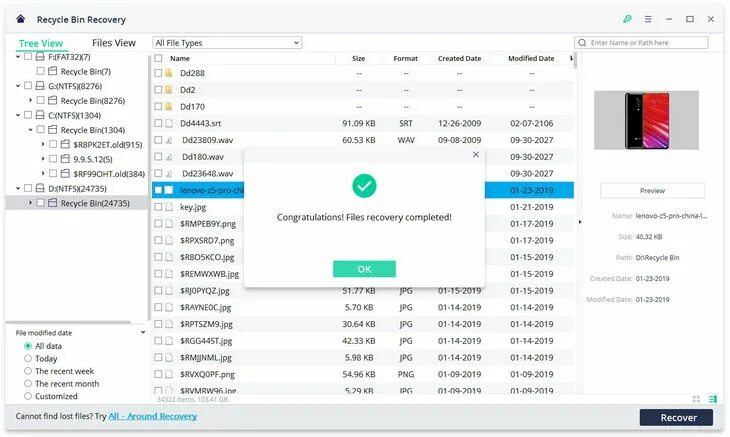Image resolution: width=730 pixels, height=437 pixels.
Task: Sort by the Created Date column header
Action: pyautogui.click(x=460, y=58)
